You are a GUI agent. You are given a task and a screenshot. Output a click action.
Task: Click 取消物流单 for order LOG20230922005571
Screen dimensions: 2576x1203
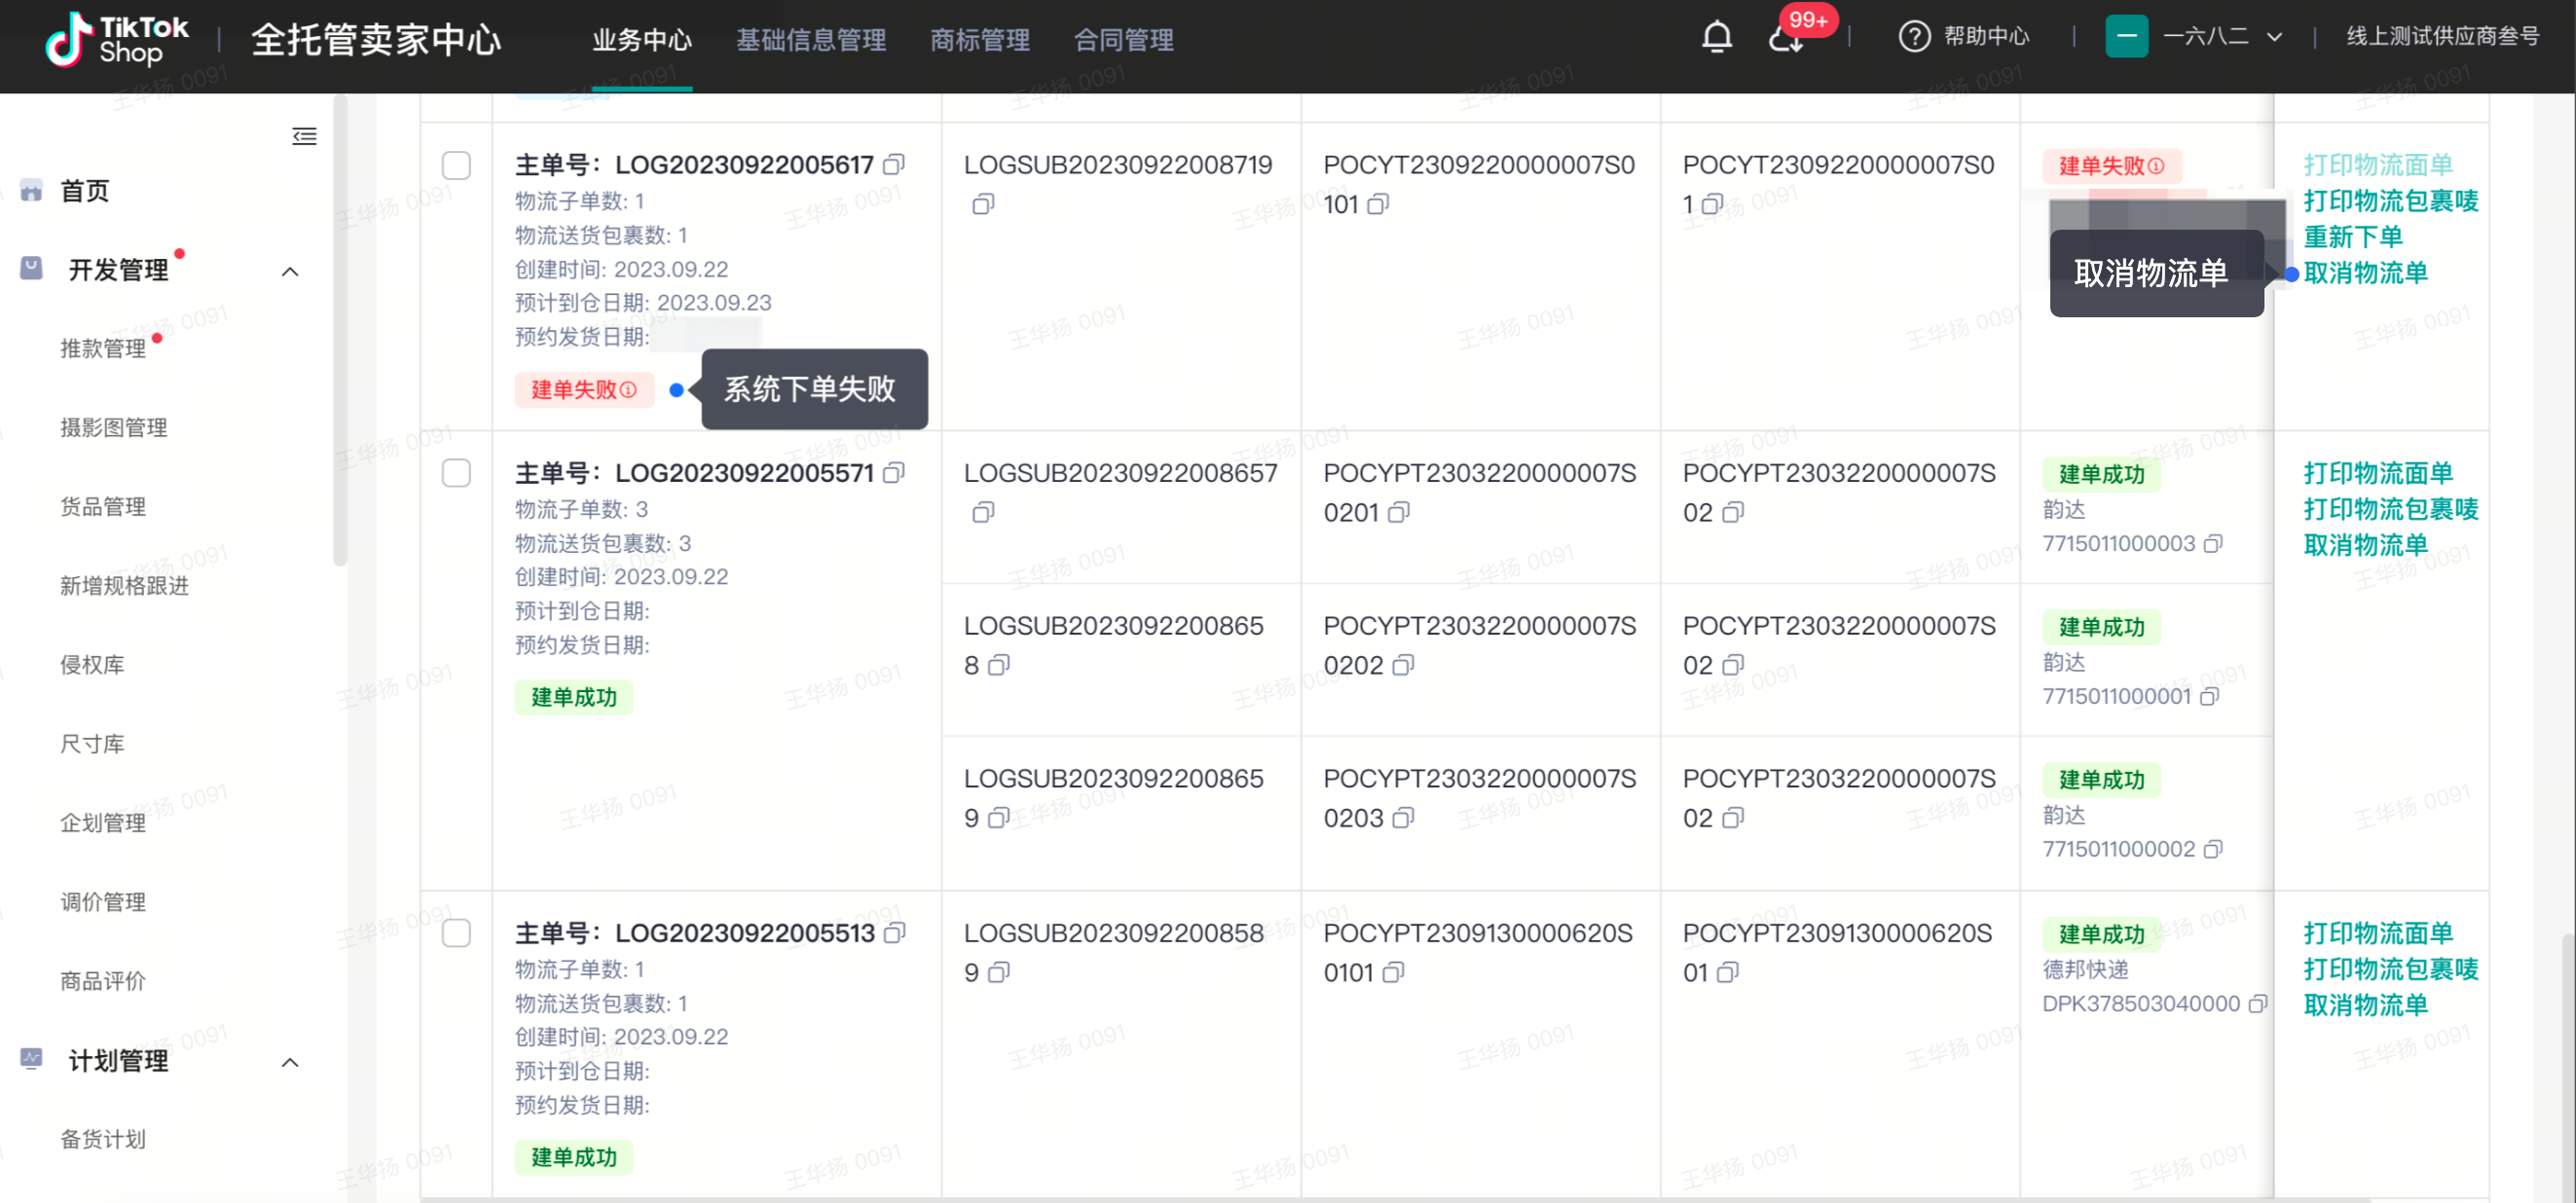coord(2366,544)
